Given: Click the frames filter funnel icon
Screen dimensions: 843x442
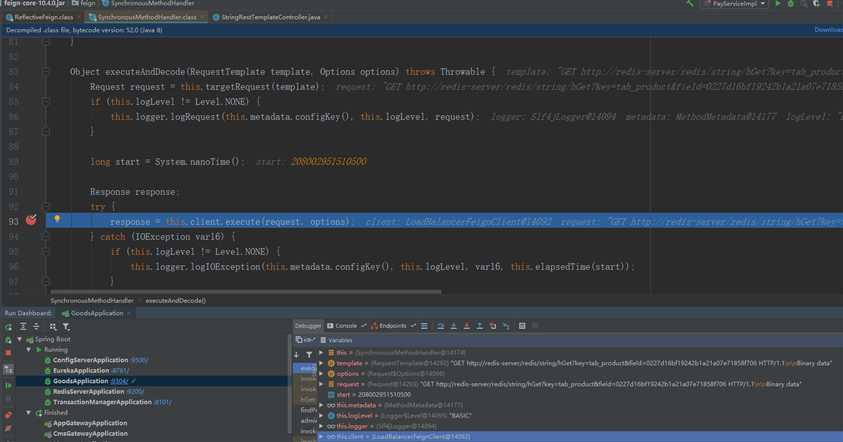Looking at the screenshot, I should point(309,354).
